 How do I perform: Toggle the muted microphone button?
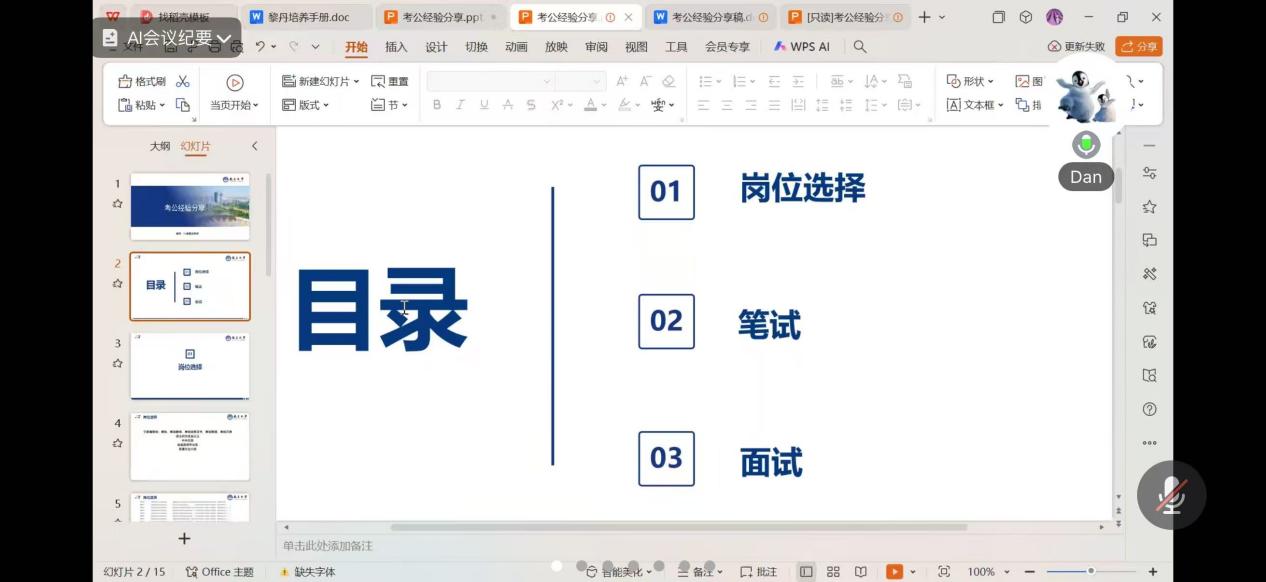click(1171, 495)
